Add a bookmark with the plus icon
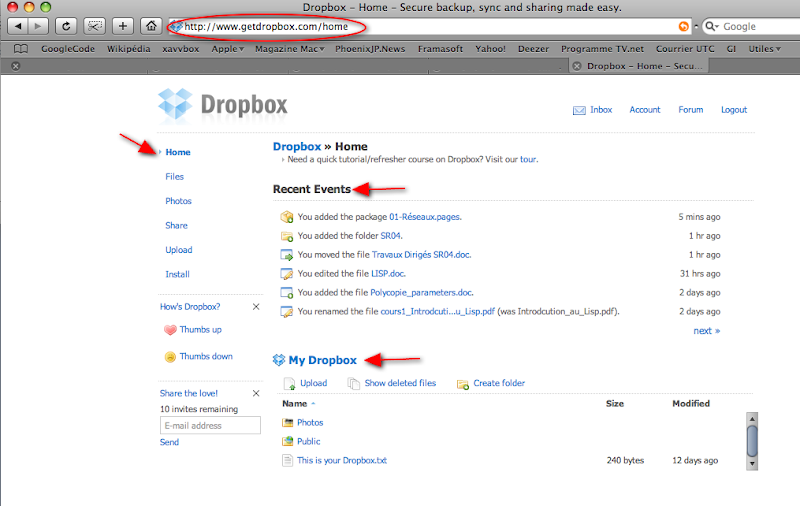Image resolution: width=800 pixels, height=506 pixels. coord(123,26)
